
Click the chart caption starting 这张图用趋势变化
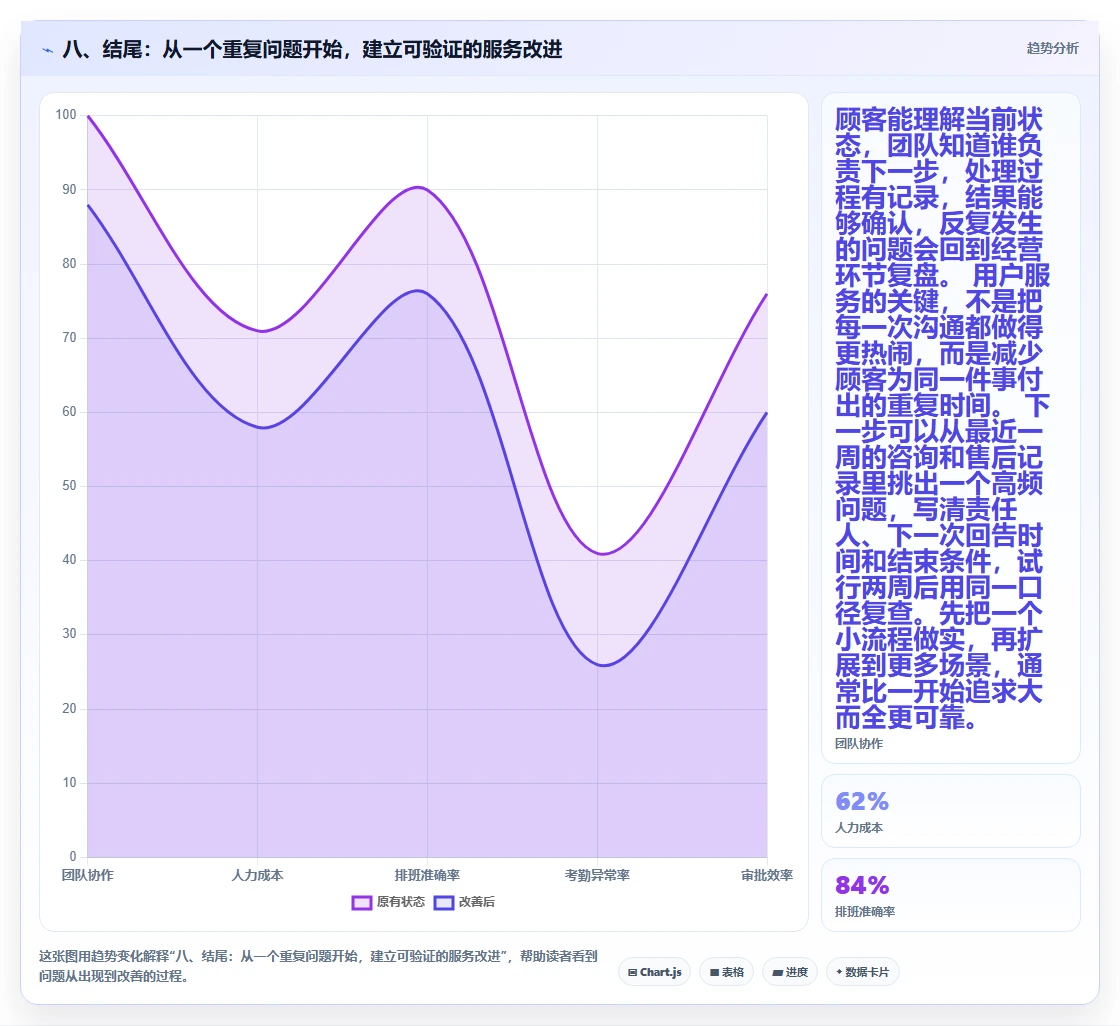[318, 966]
